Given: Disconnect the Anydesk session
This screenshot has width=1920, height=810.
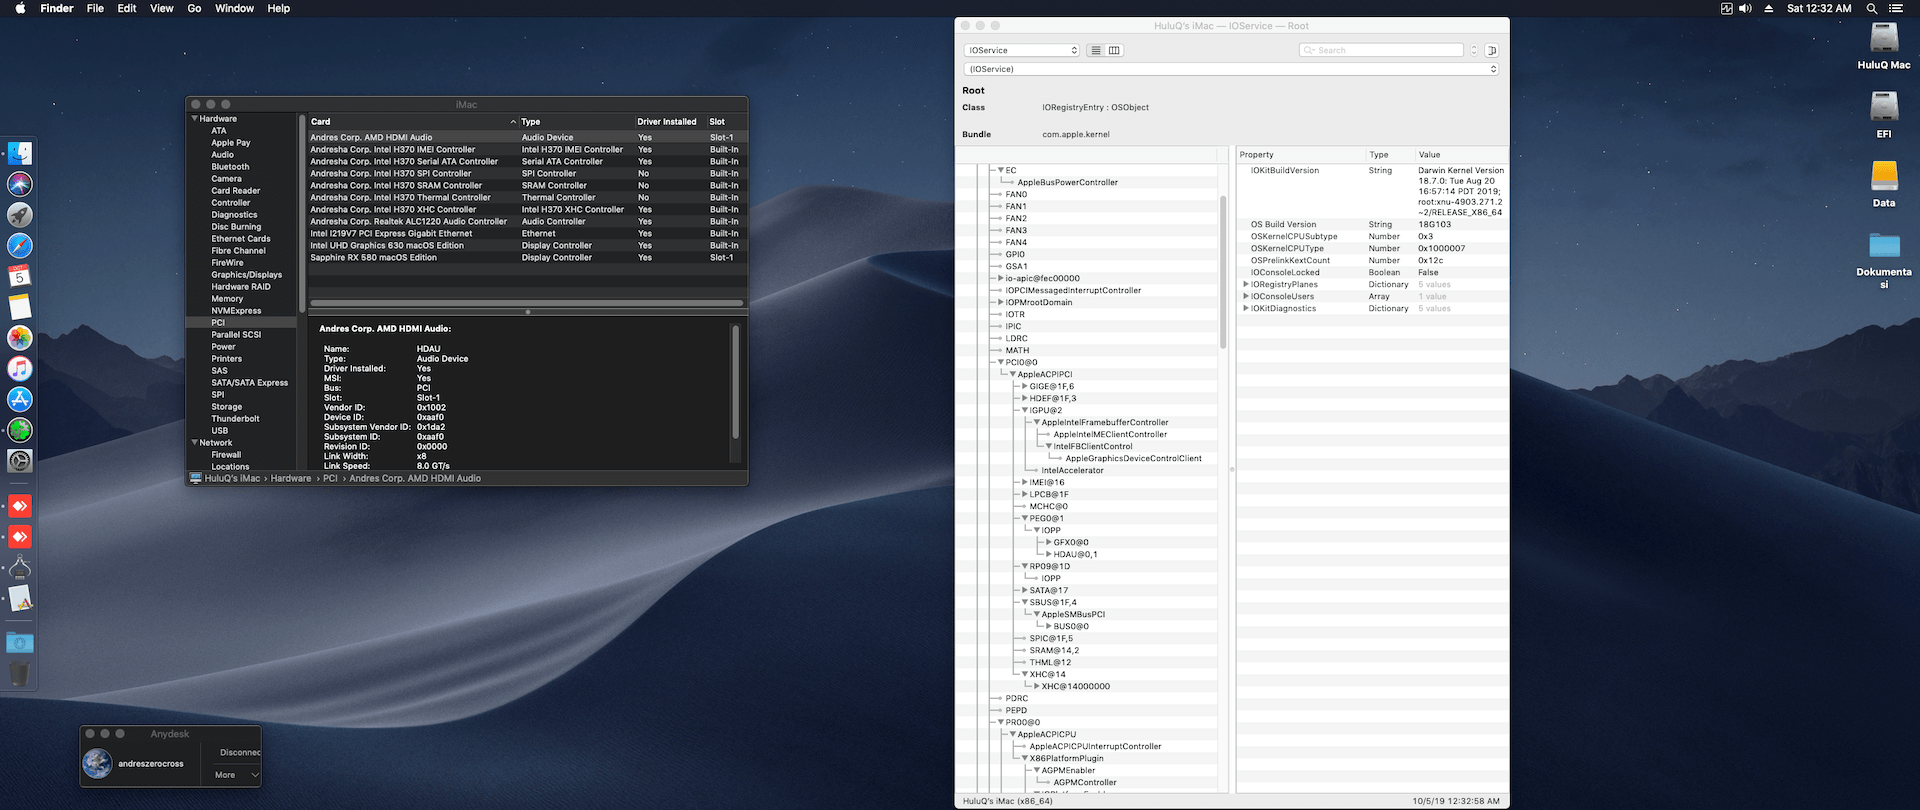Looking at the screenshot, I should [x=239, y=752].
